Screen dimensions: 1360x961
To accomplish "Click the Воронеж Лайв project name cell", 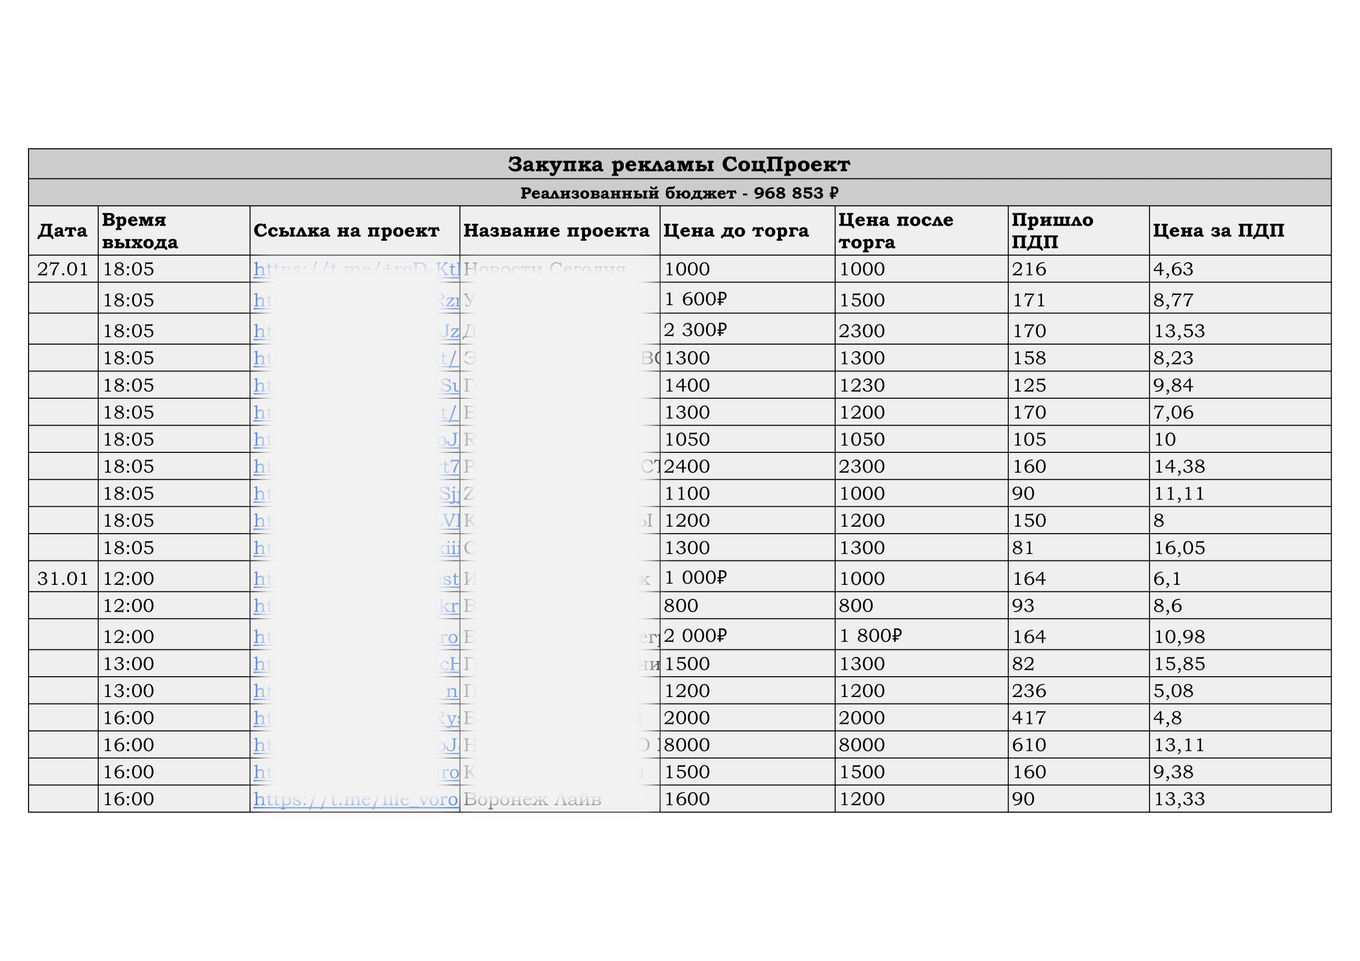I will (560, 799).
